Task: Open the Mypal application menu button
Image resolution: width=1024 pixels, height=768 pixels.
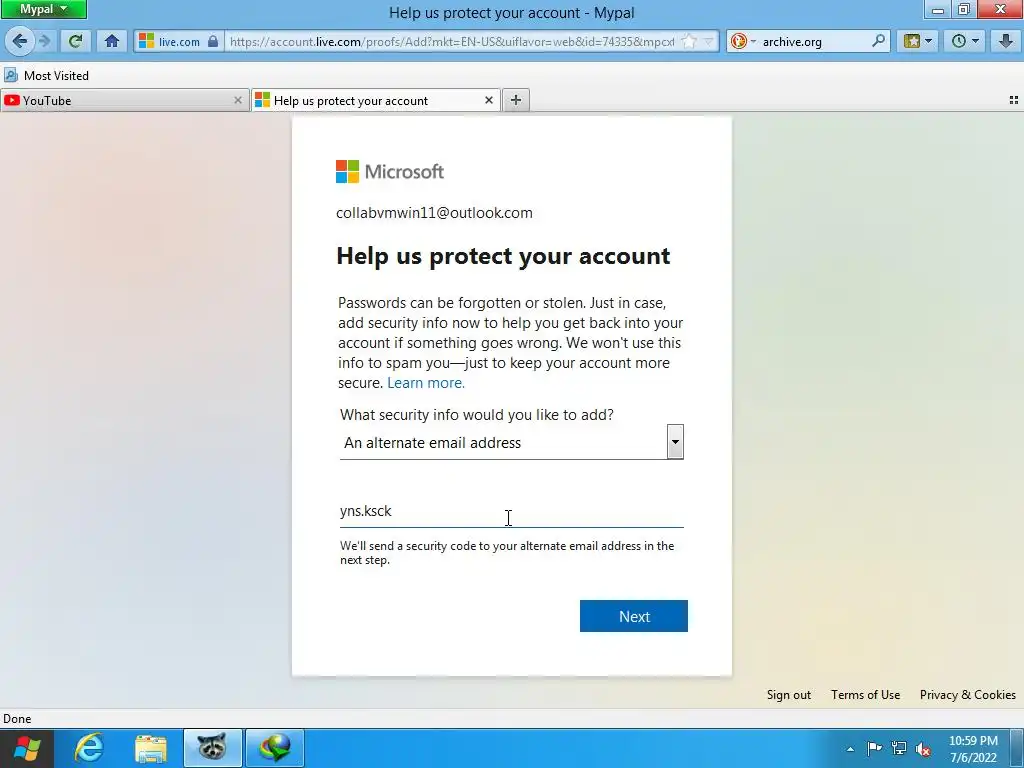Action: (43, 9)
